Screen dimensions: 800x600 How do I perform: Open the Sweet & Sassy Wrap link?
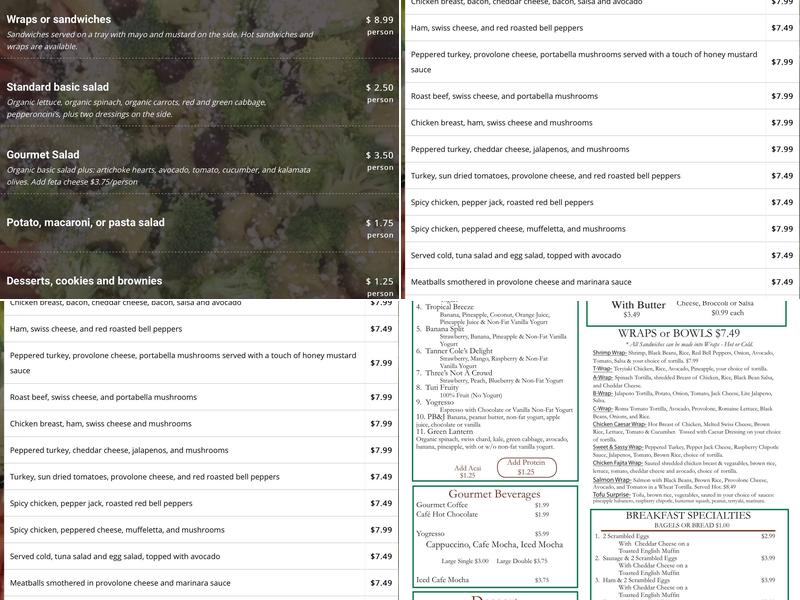click(x=617, y=447)
